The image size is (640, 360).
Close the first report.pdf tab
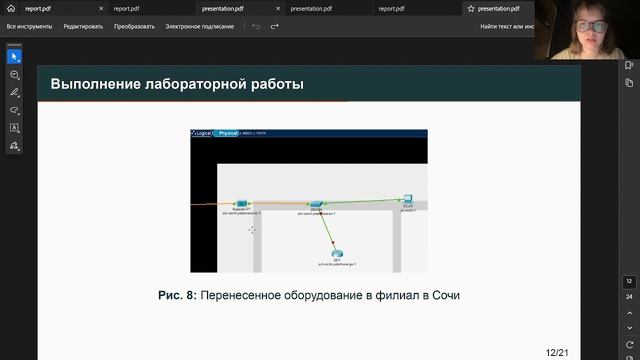(101, 9)
